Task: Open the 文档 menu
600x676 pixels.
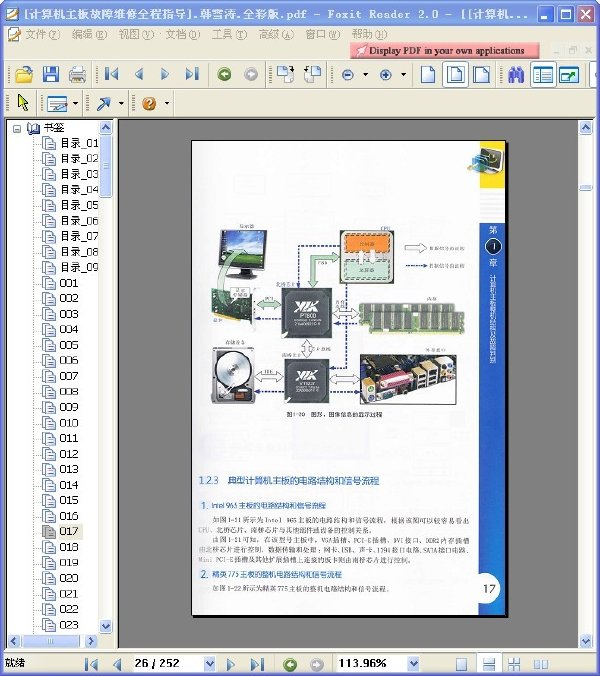Action: tap(183, 34)
